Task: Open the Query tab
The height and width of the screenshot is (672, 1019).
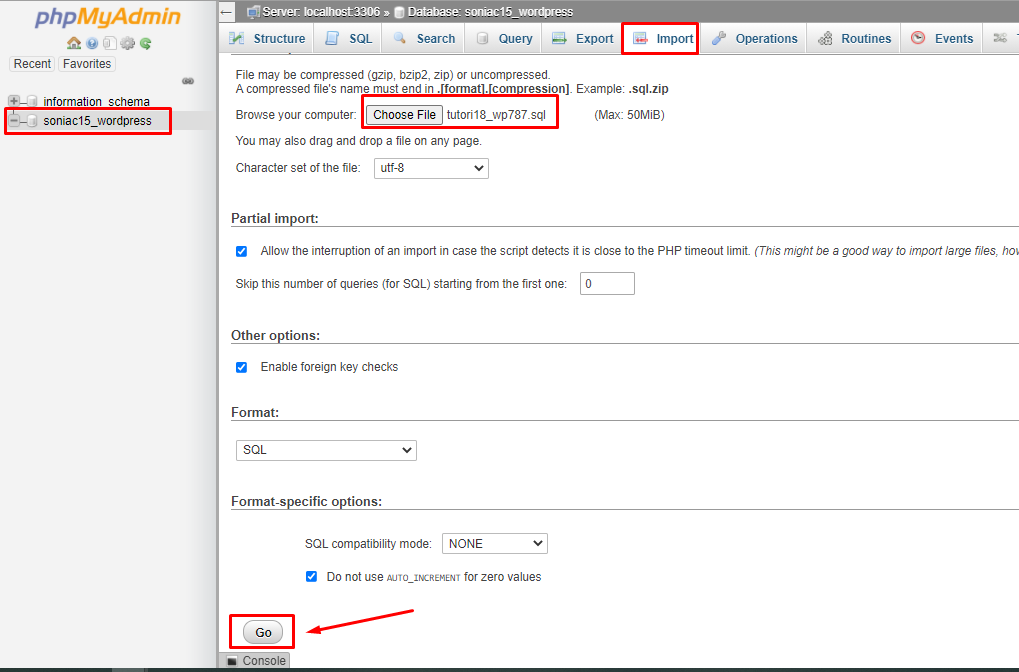Action: (x=504, y=38)
